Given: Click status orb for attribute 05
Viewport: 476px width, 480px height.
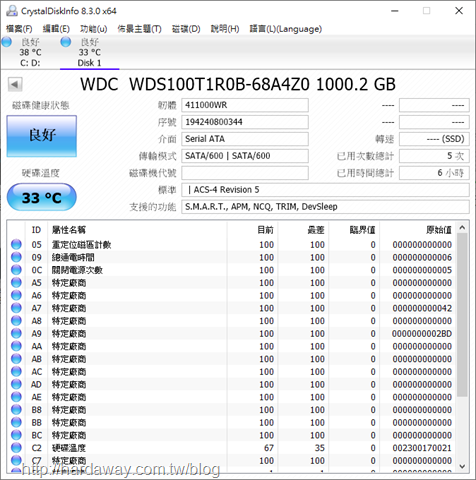Looking at the screenshot, I should 16,244.
